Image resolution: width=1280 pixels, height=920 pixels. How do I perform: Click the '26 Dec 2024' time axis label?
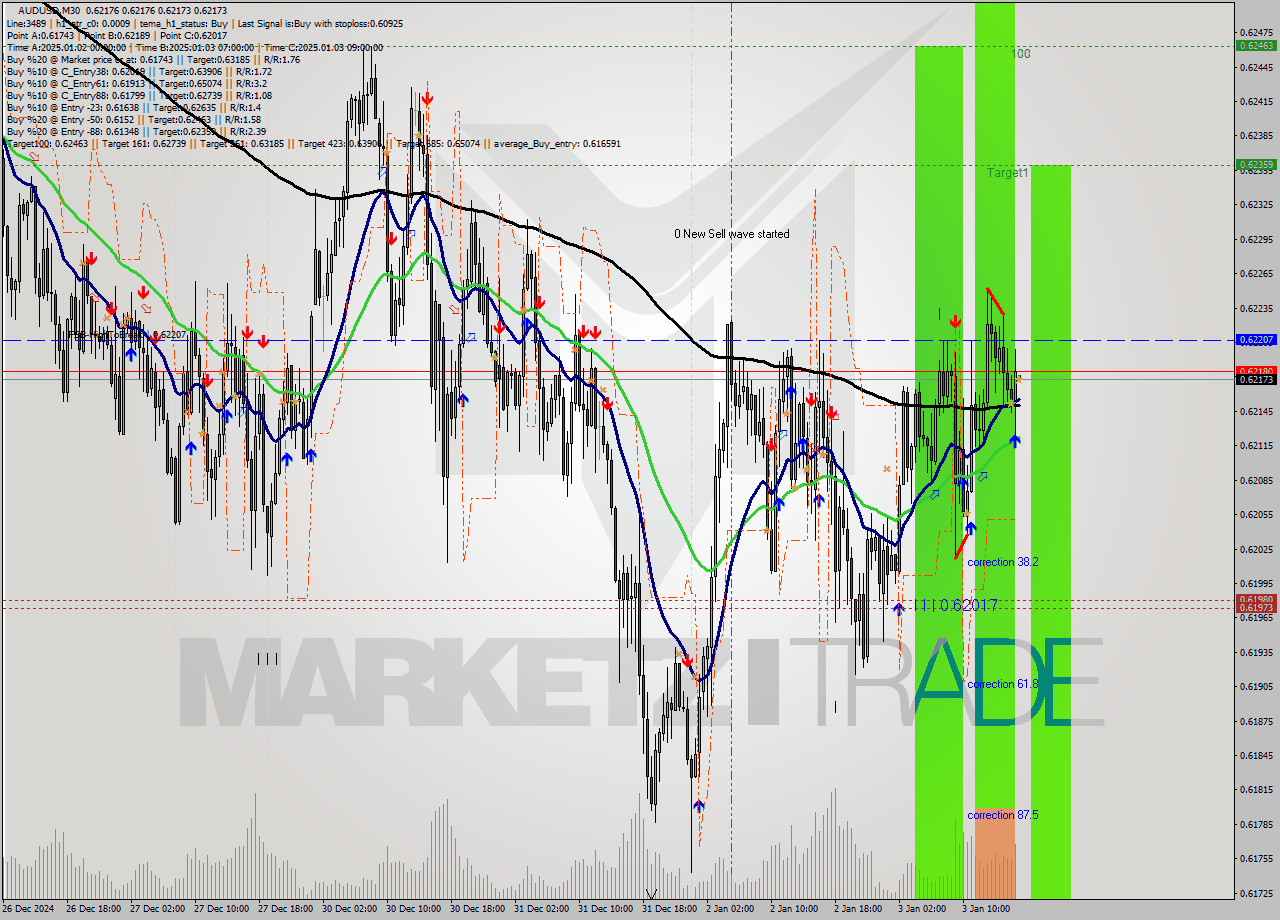click(29, 909)
